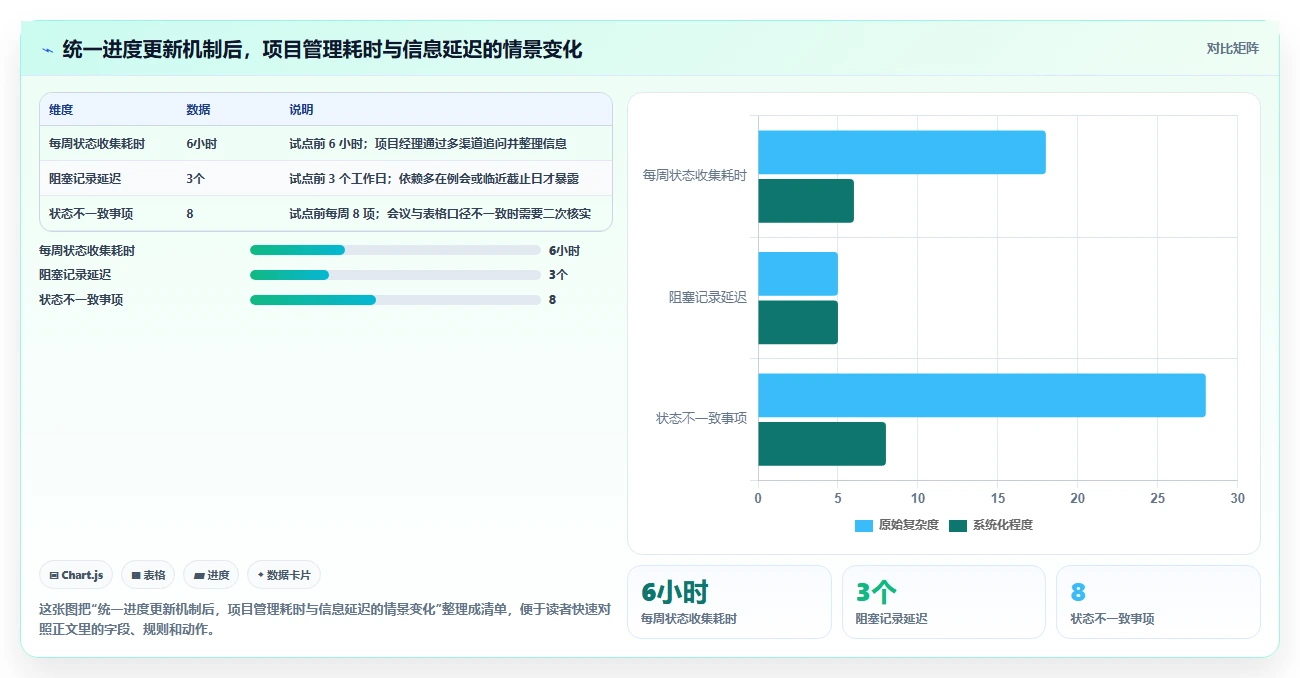
Task: Click the description starting 试点前每周 8 项
Action: click(x=440, y=214)
